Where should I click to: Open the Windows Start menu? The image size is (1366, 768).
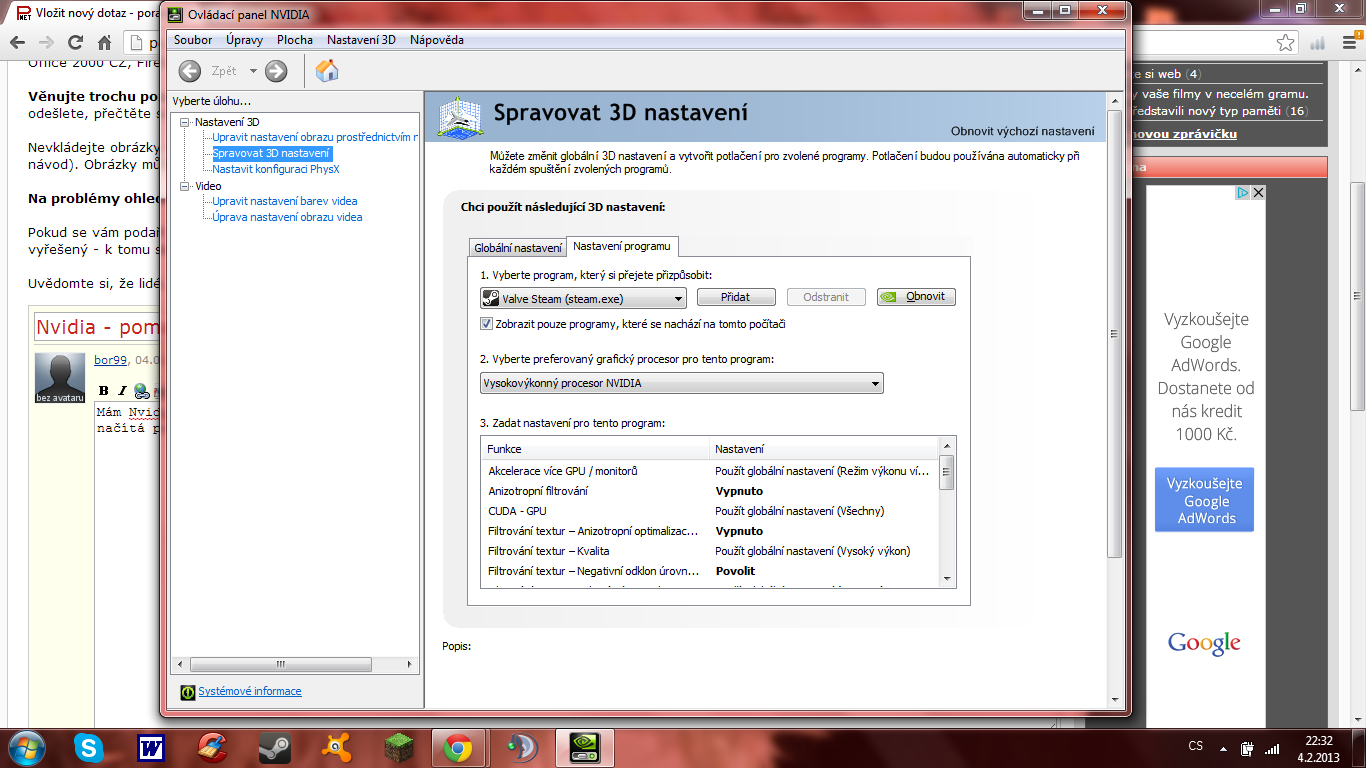tap(25, 748)
